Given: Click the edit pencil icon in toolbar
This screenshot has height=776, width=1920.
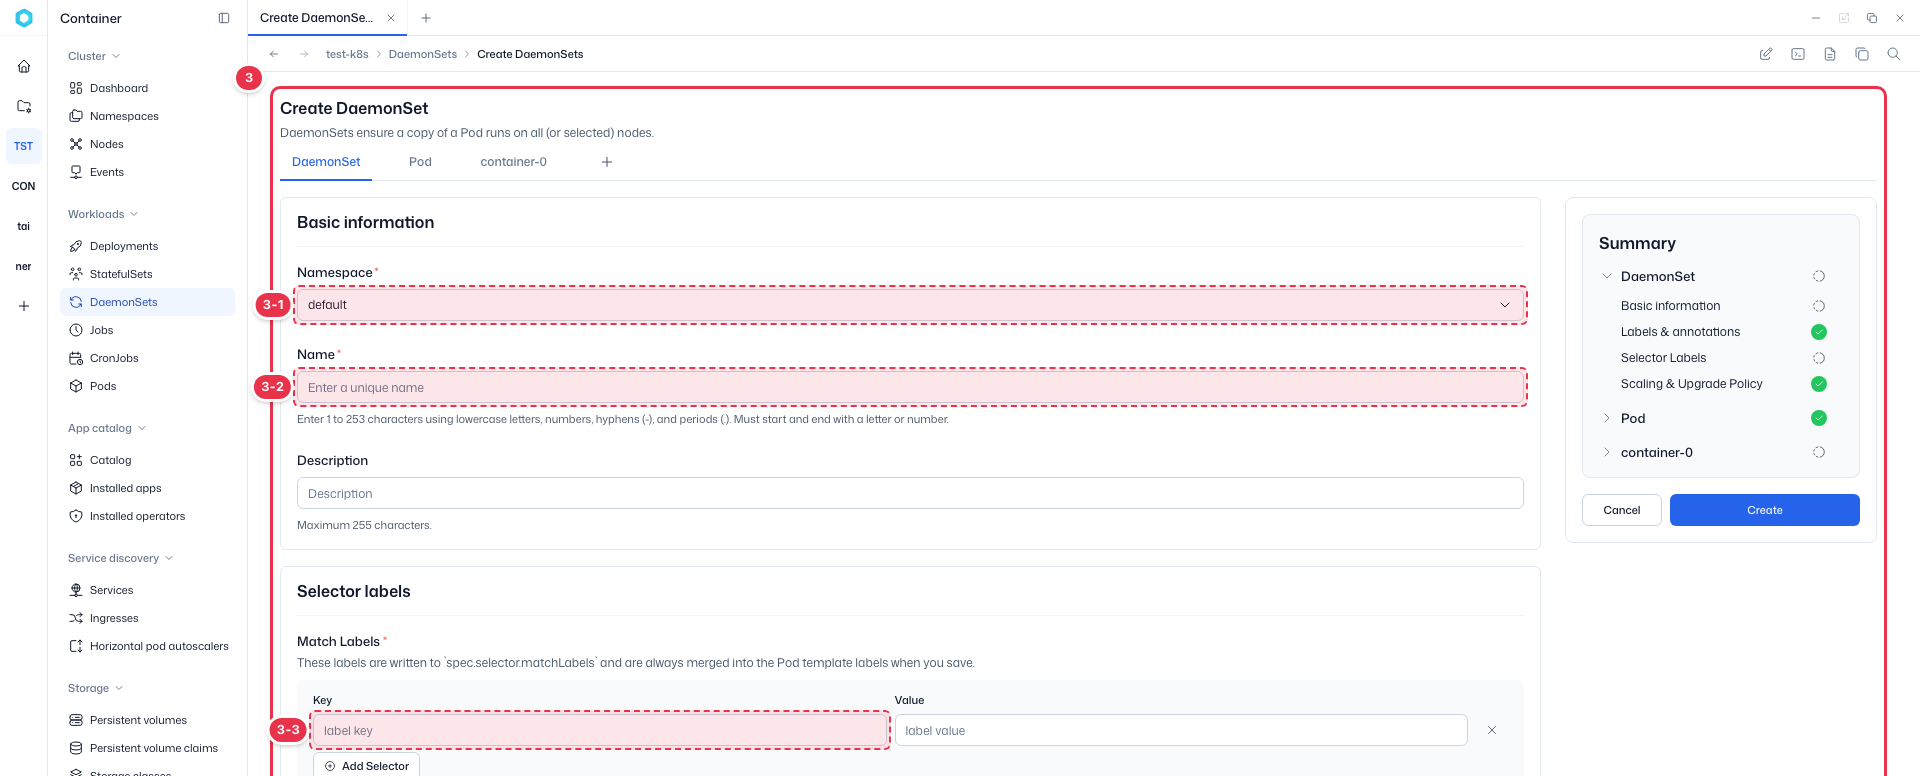Looking at the screenshot, I should 1766,54.
